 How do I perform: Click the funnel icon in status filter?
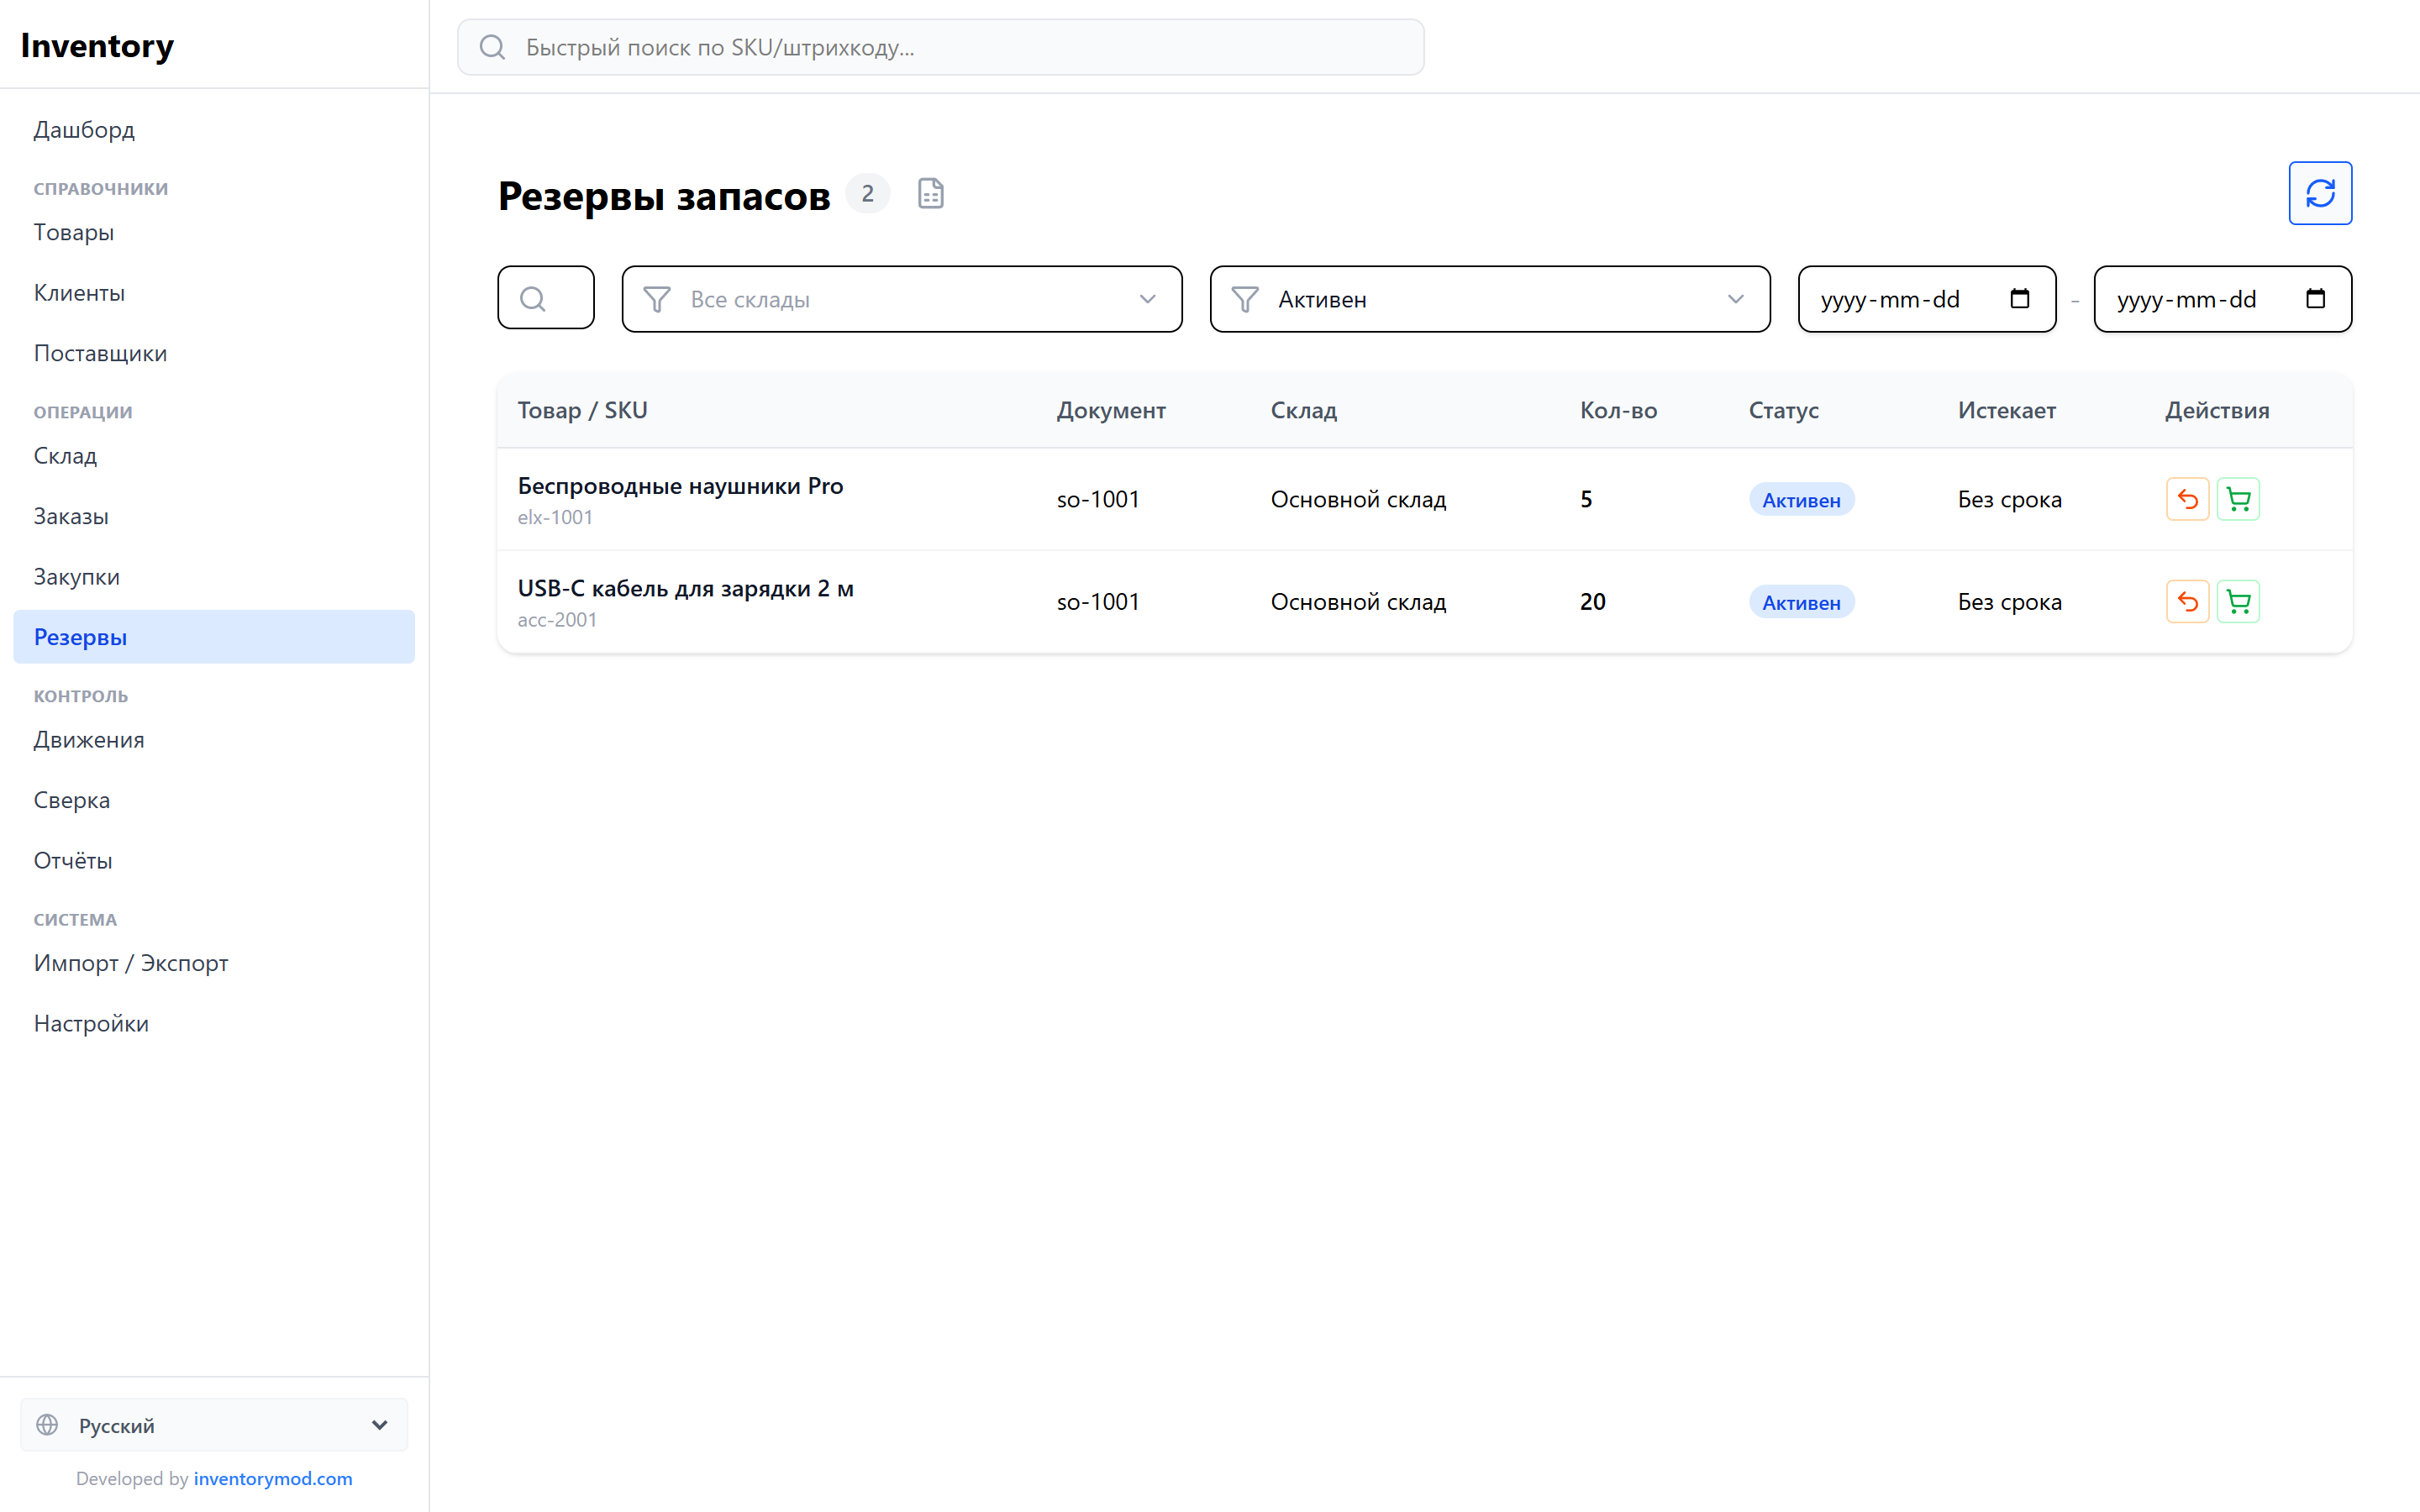click(x=1245, y=299)
